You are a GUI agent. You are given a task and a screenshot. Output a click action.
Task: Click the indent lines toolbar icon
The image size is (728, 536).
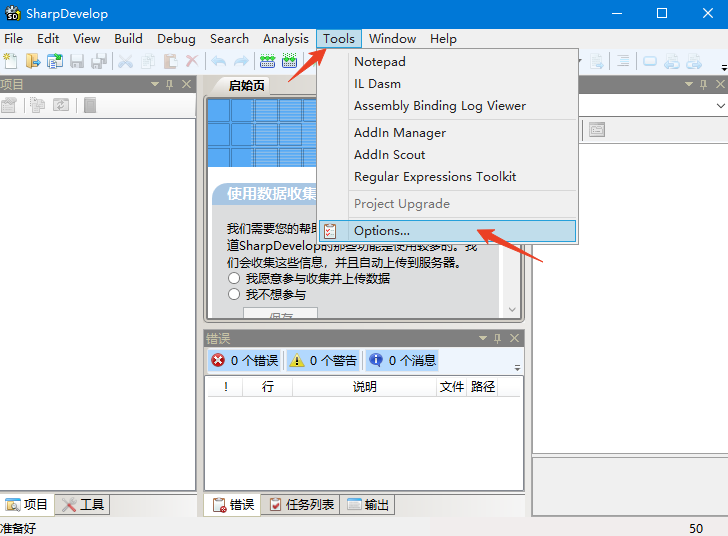[x=623, y=61]
